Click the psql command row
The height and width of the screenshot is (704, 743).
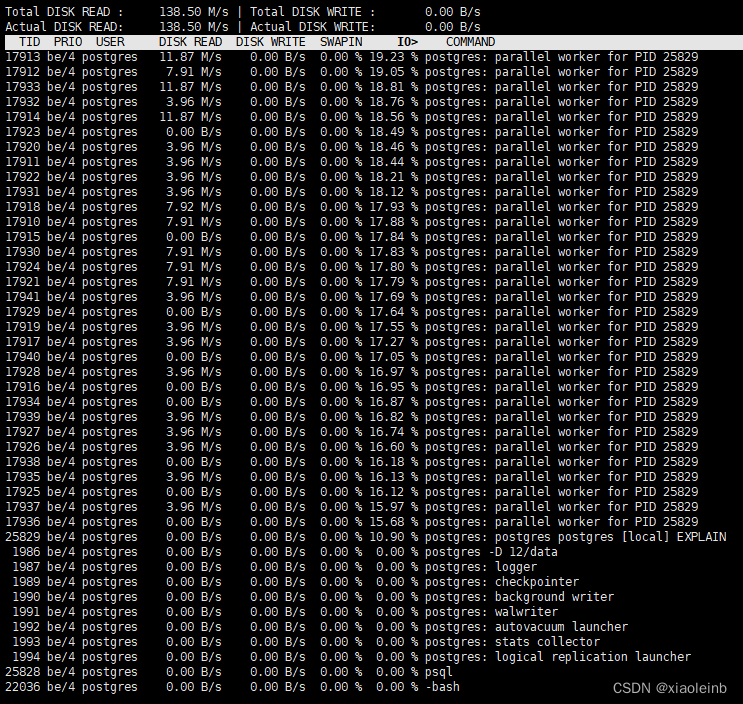(x=229, y=672)
